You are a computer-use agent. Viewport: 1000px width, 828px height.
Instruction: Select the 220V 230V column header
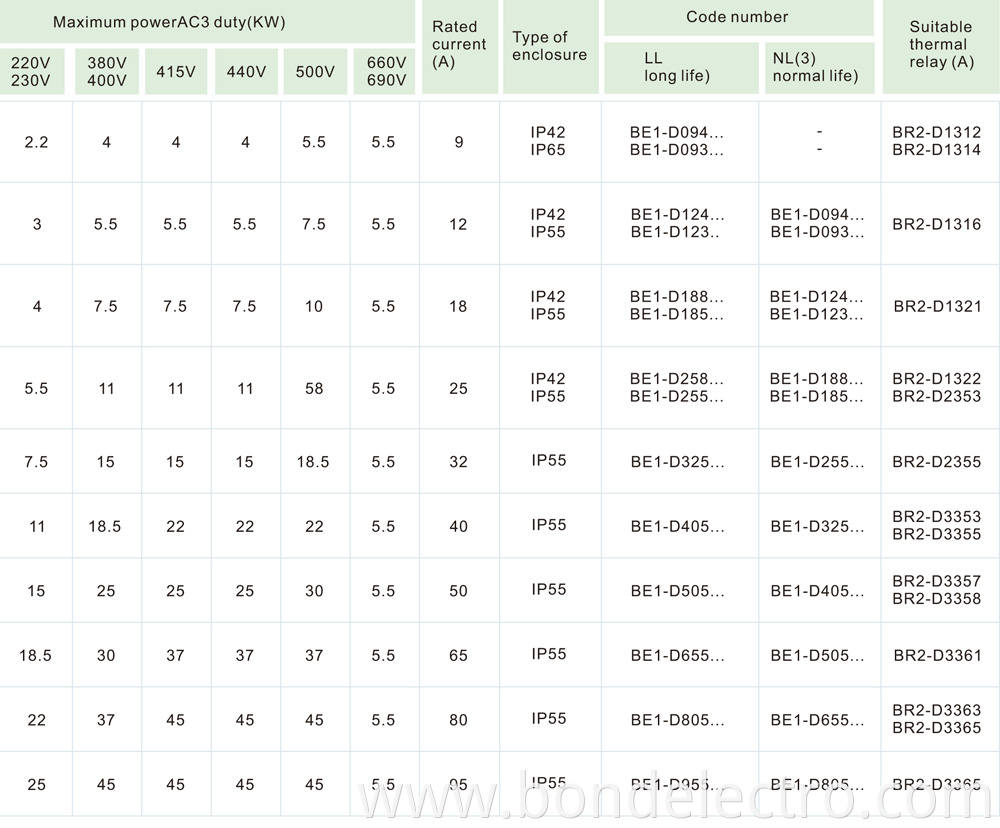[30, 71]
